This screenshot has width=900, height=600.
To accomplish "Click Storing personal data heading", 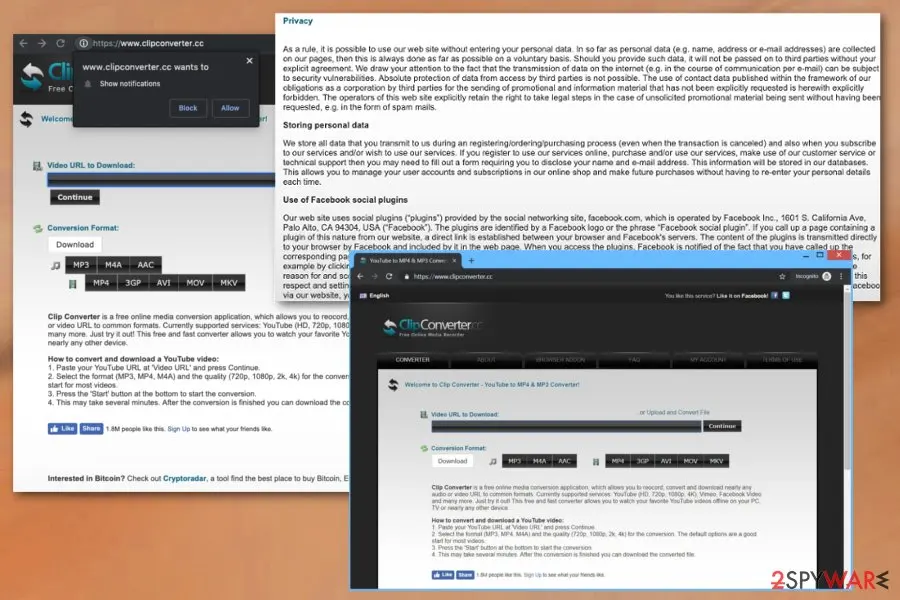I will (325, 125).
